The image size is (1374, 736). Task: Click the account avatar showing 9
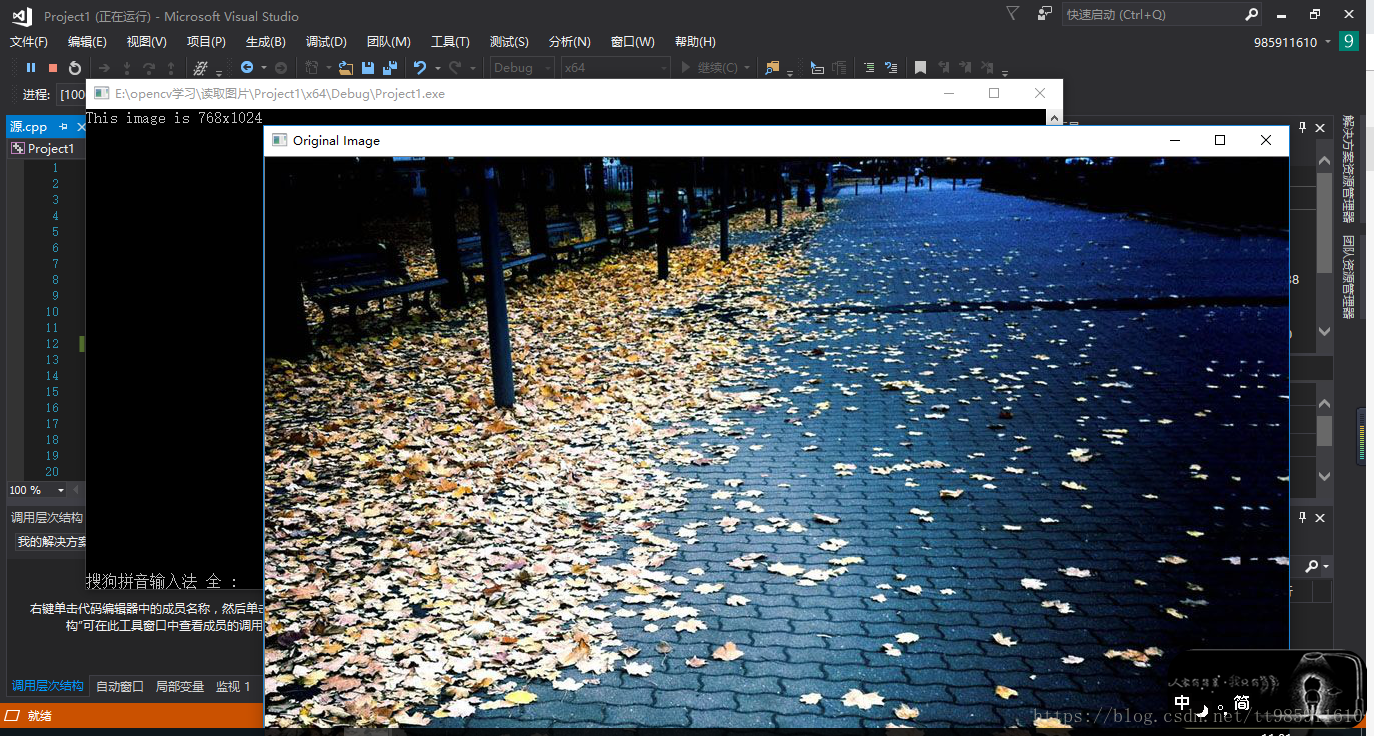pos(1349,41)
